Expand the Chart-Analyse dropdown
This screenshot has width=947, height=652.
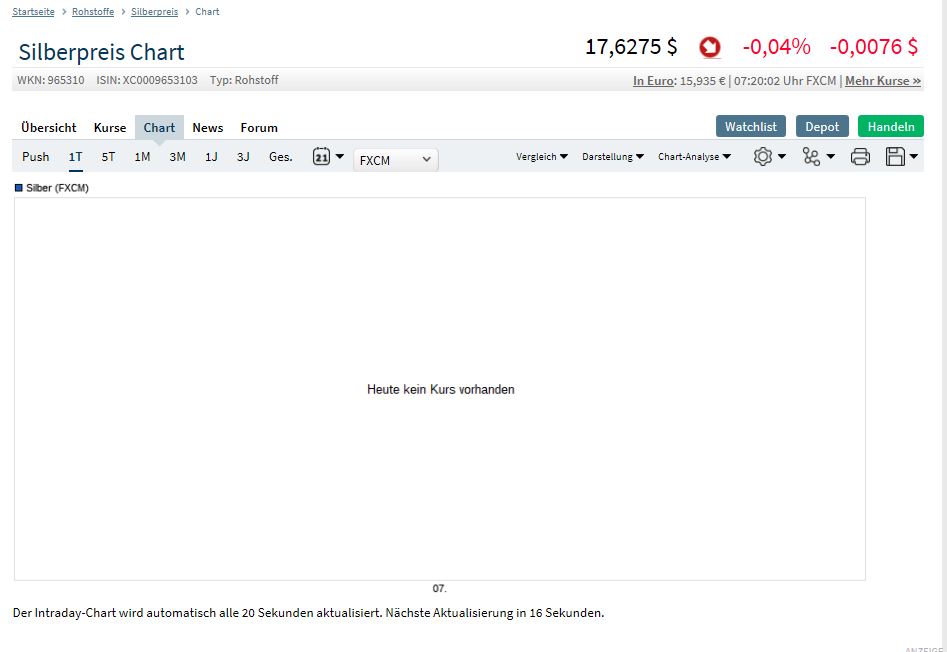695,156
